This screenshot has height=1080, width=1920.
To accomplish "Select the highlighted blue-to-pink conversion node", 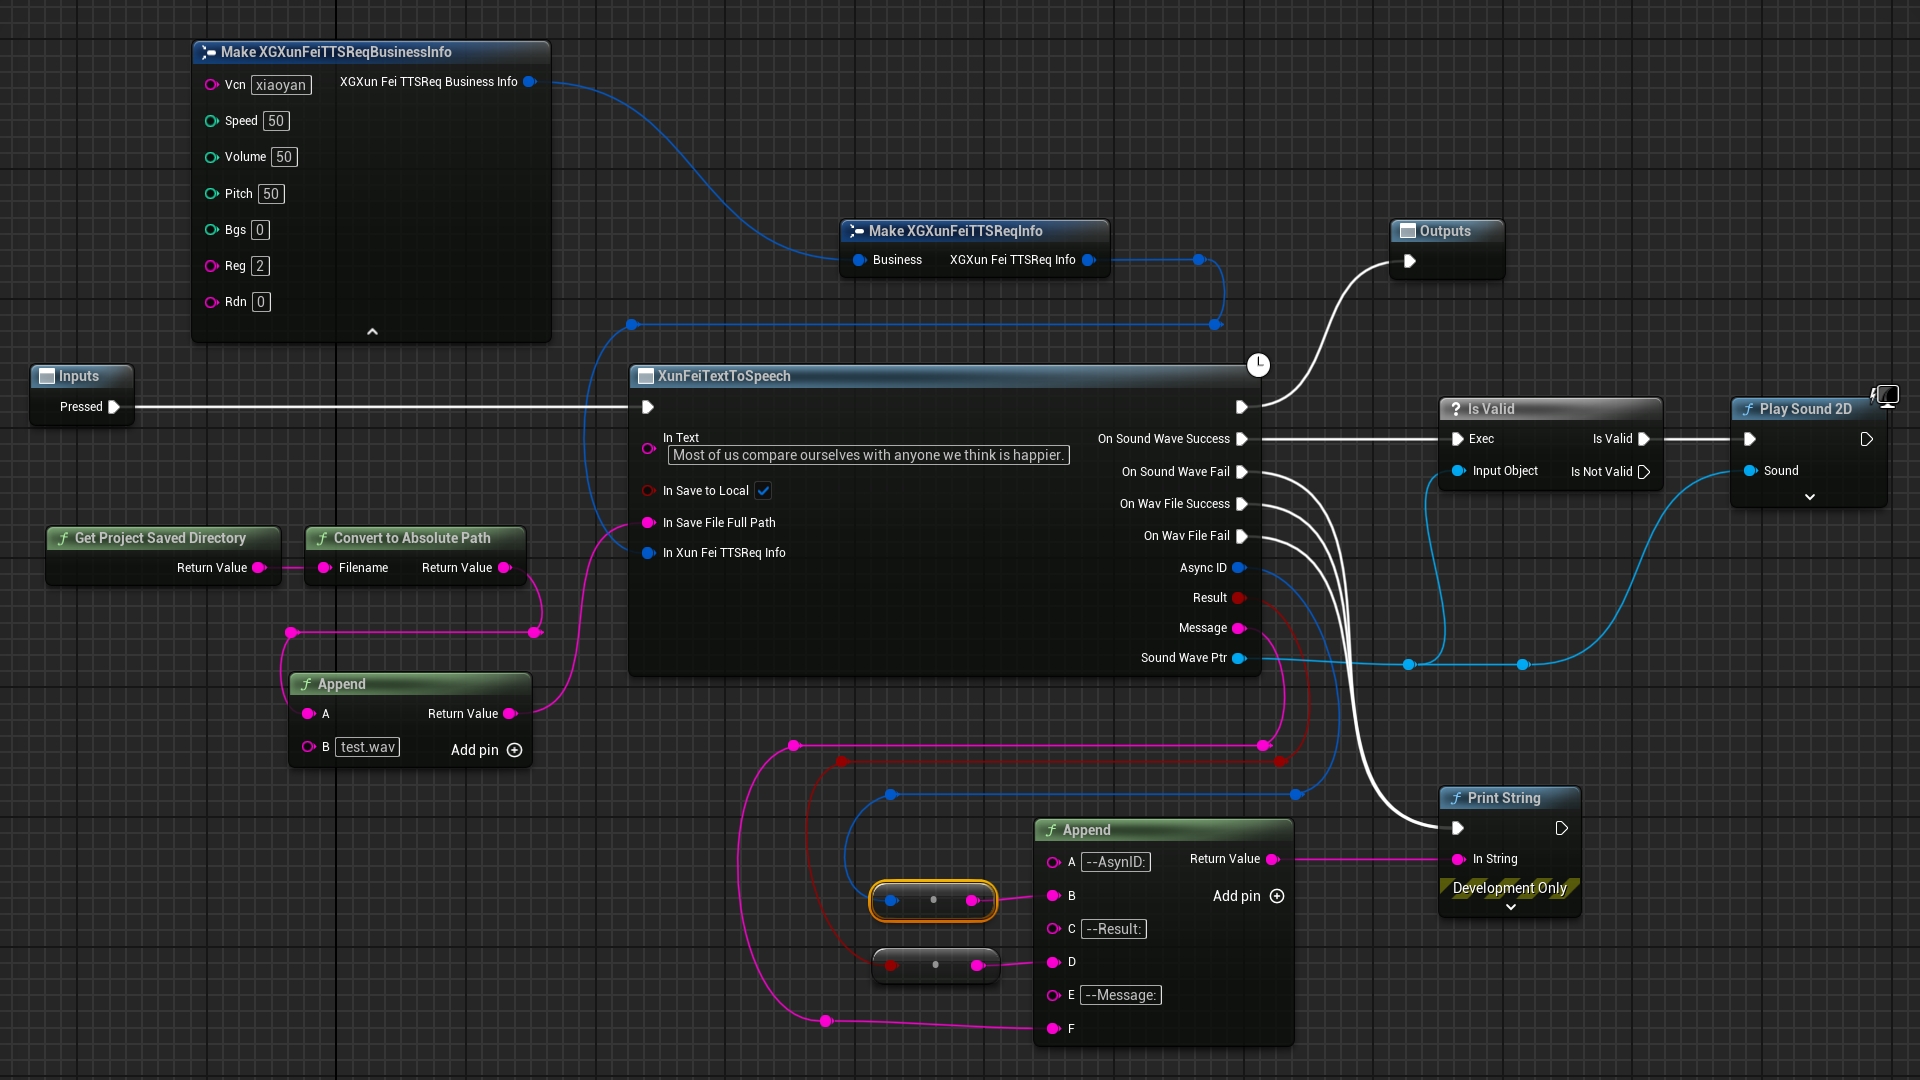I will point(933,900).
